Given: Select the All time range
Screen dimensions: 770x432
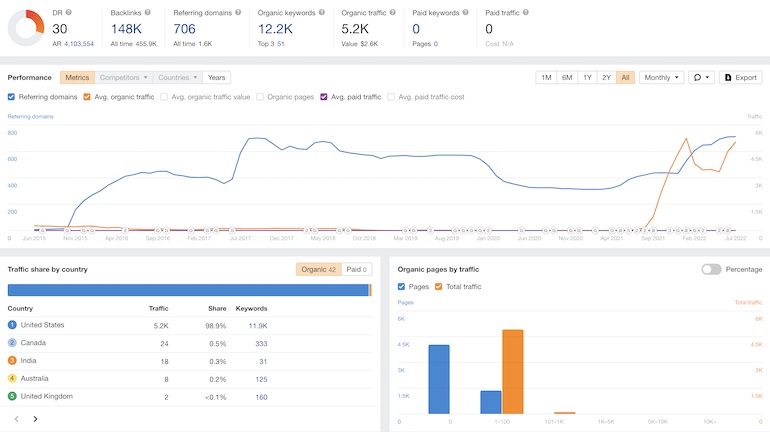Looking at the screenshot, I should point(625,78).
